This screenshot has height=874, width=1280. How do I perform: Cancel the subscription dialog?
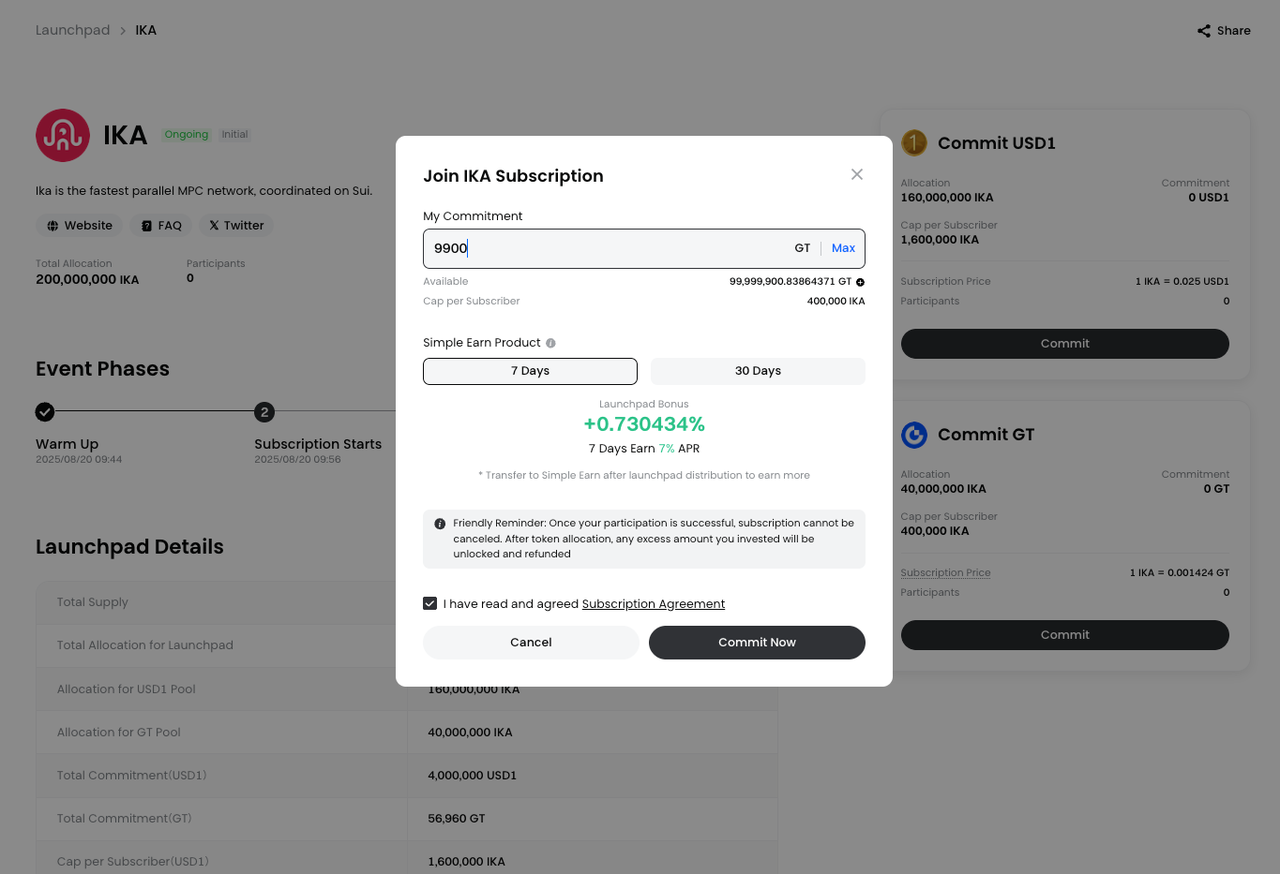(531, 642)
